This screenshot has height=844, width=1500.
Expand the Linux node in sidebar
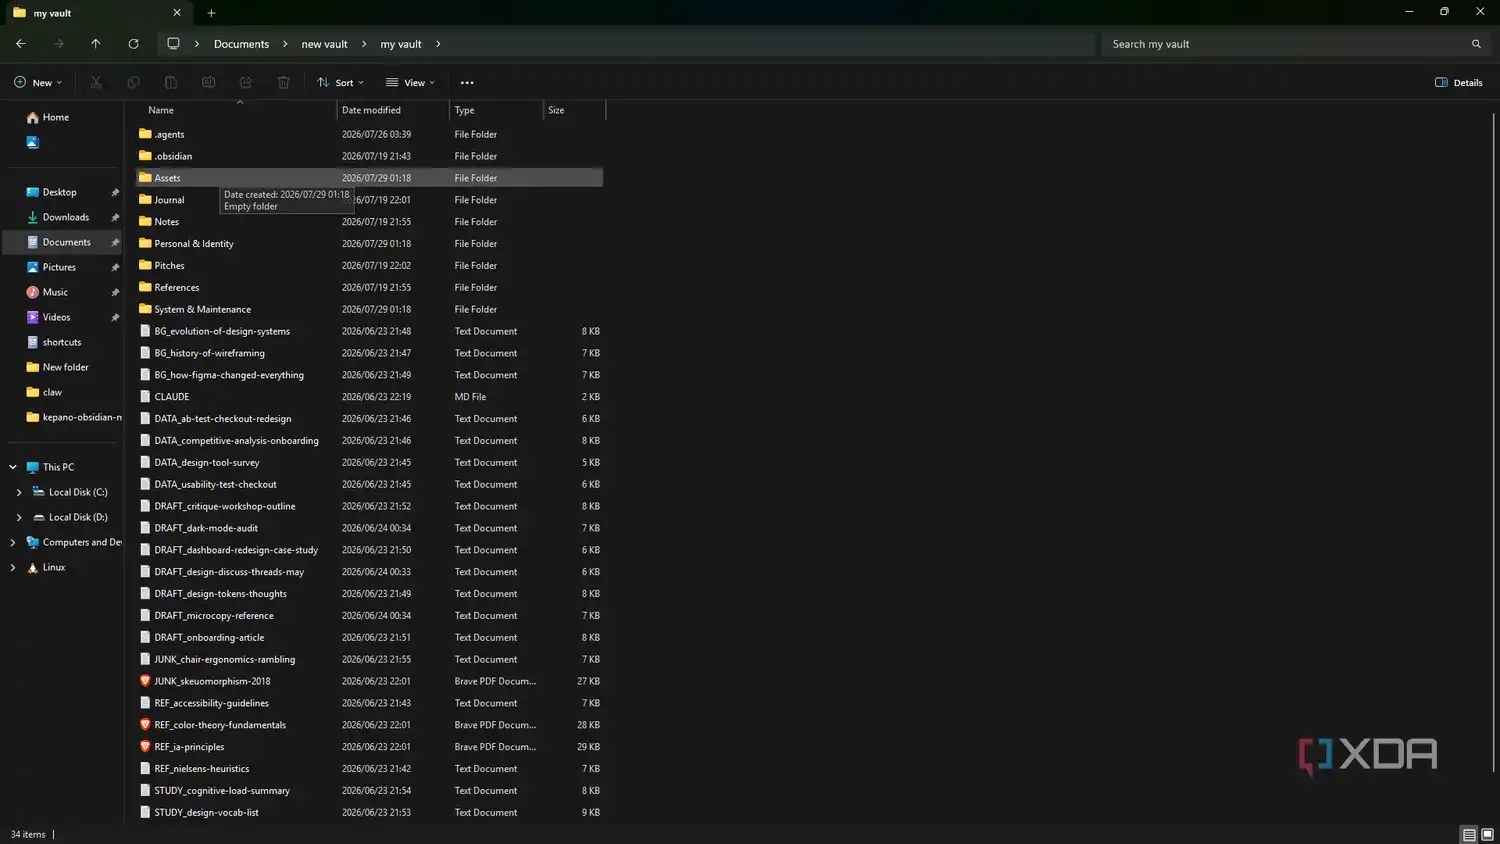pyautogui.click(x=13, y=567)
